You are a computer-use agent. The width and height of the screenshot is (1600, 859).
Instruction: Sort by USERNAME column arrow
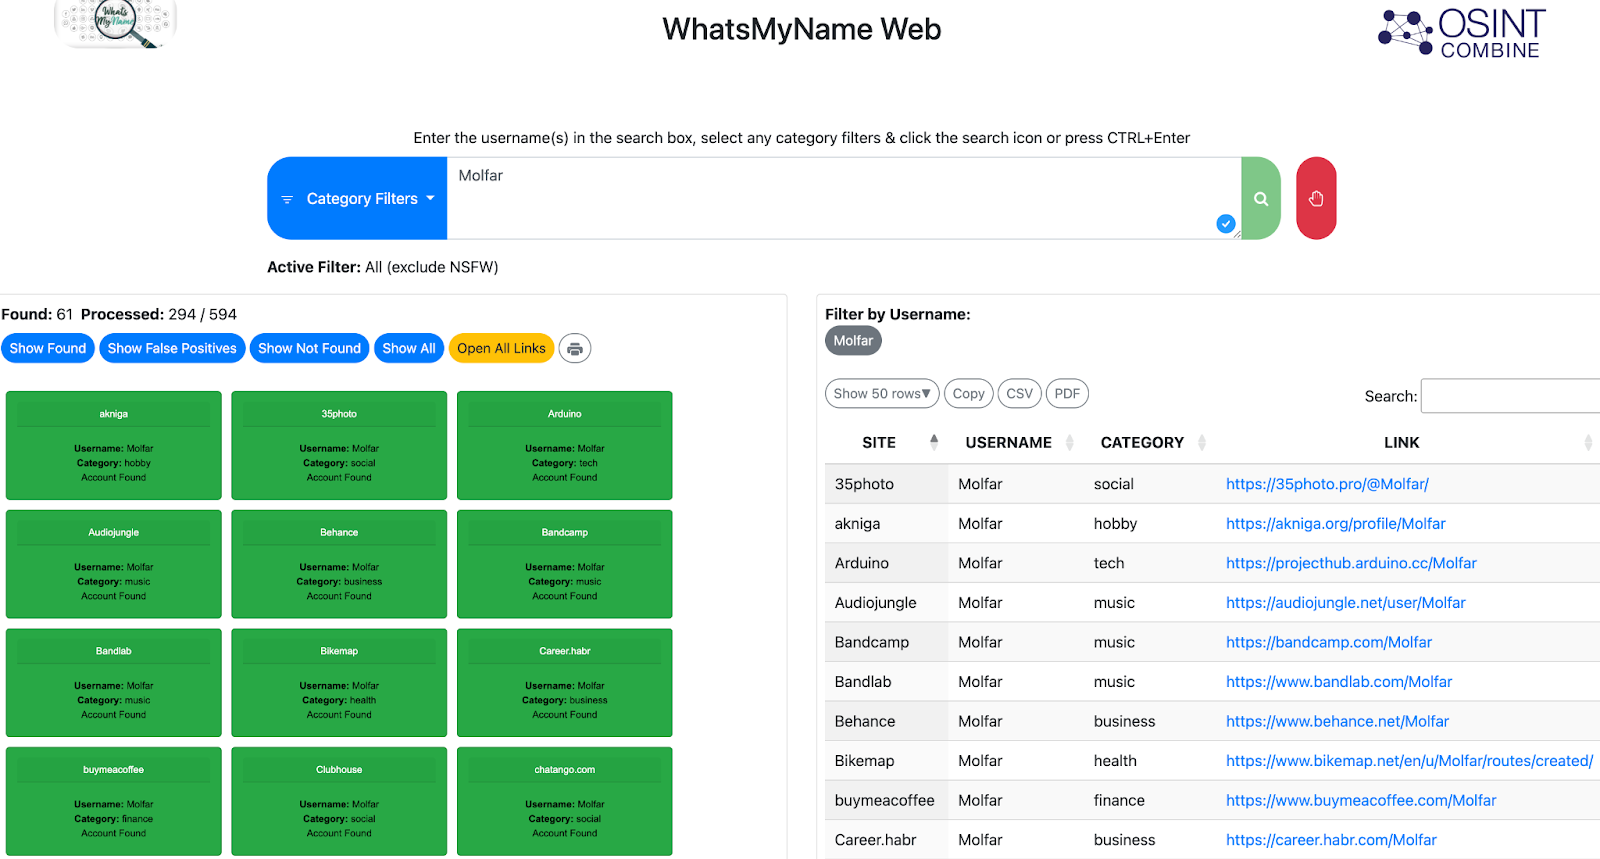[x=1070, y=442]
